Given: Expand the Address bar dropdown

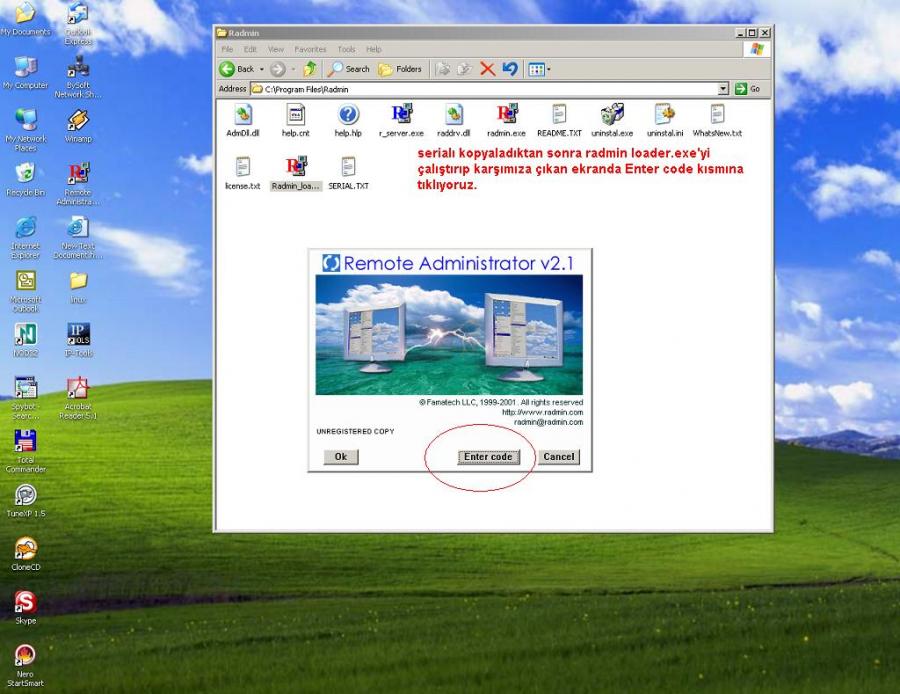Looking at the screenshot, I should pyautogui.click(x=723, y=89).
